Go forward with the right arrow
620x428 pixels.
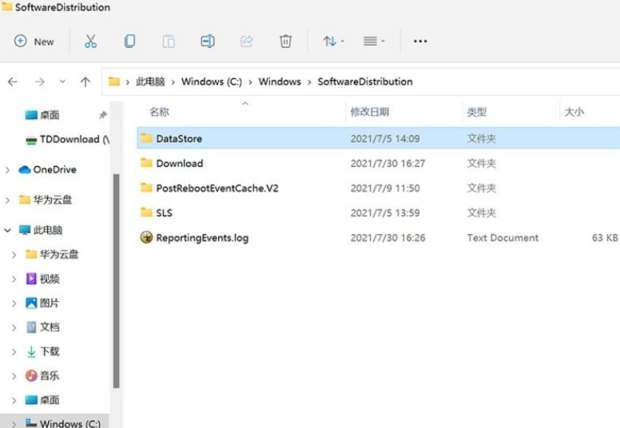[40, 82]
